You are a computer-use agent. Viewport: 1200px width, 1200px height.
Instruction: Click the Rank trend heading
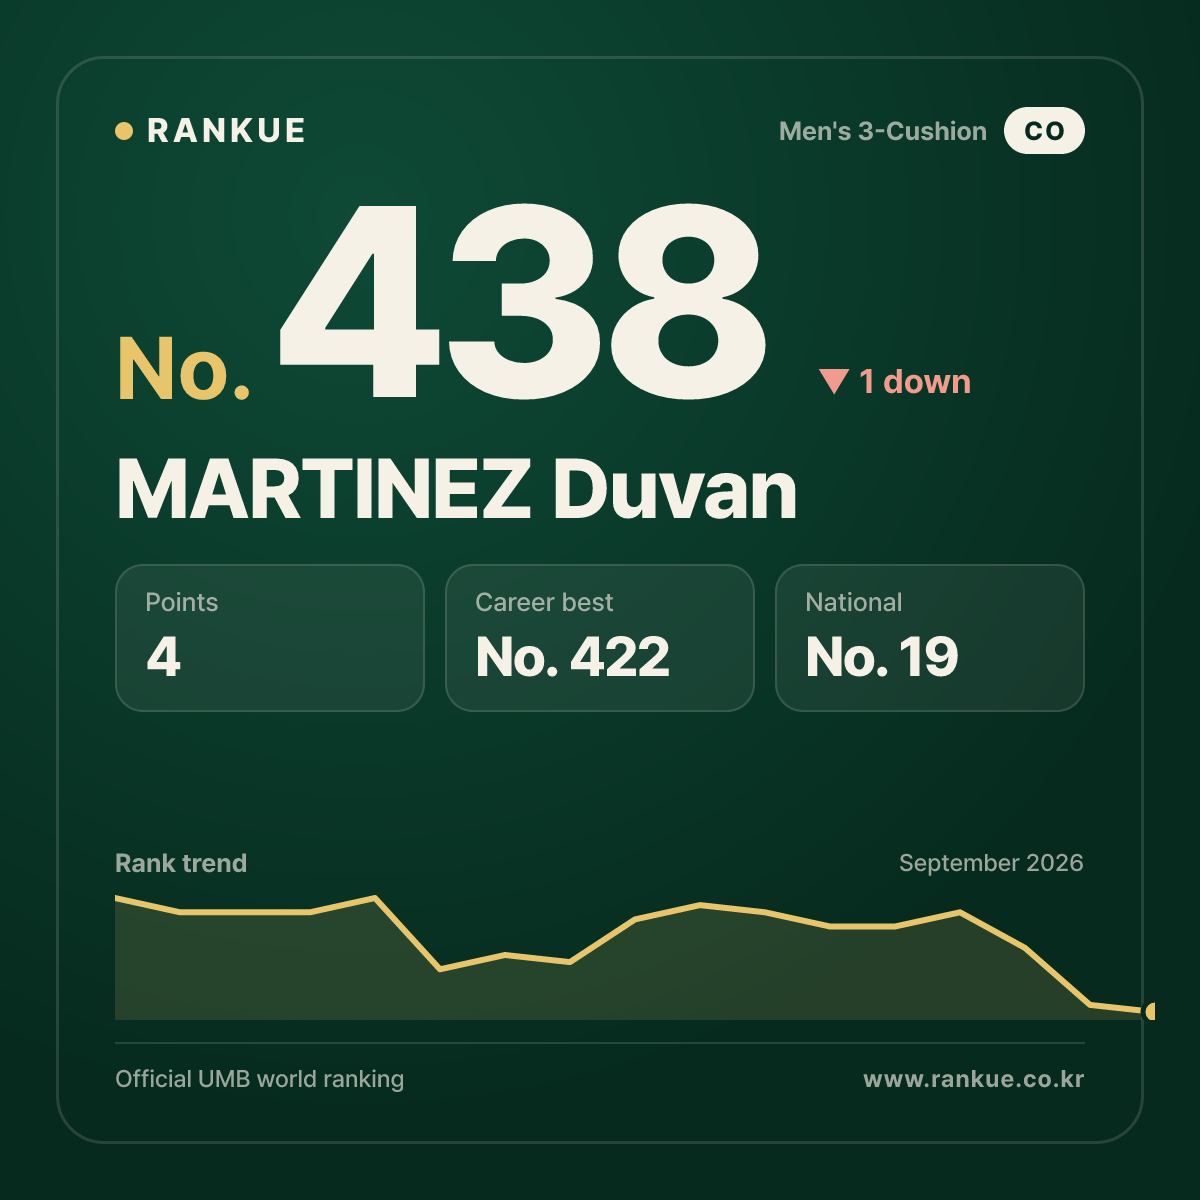[x=181, y=863]
